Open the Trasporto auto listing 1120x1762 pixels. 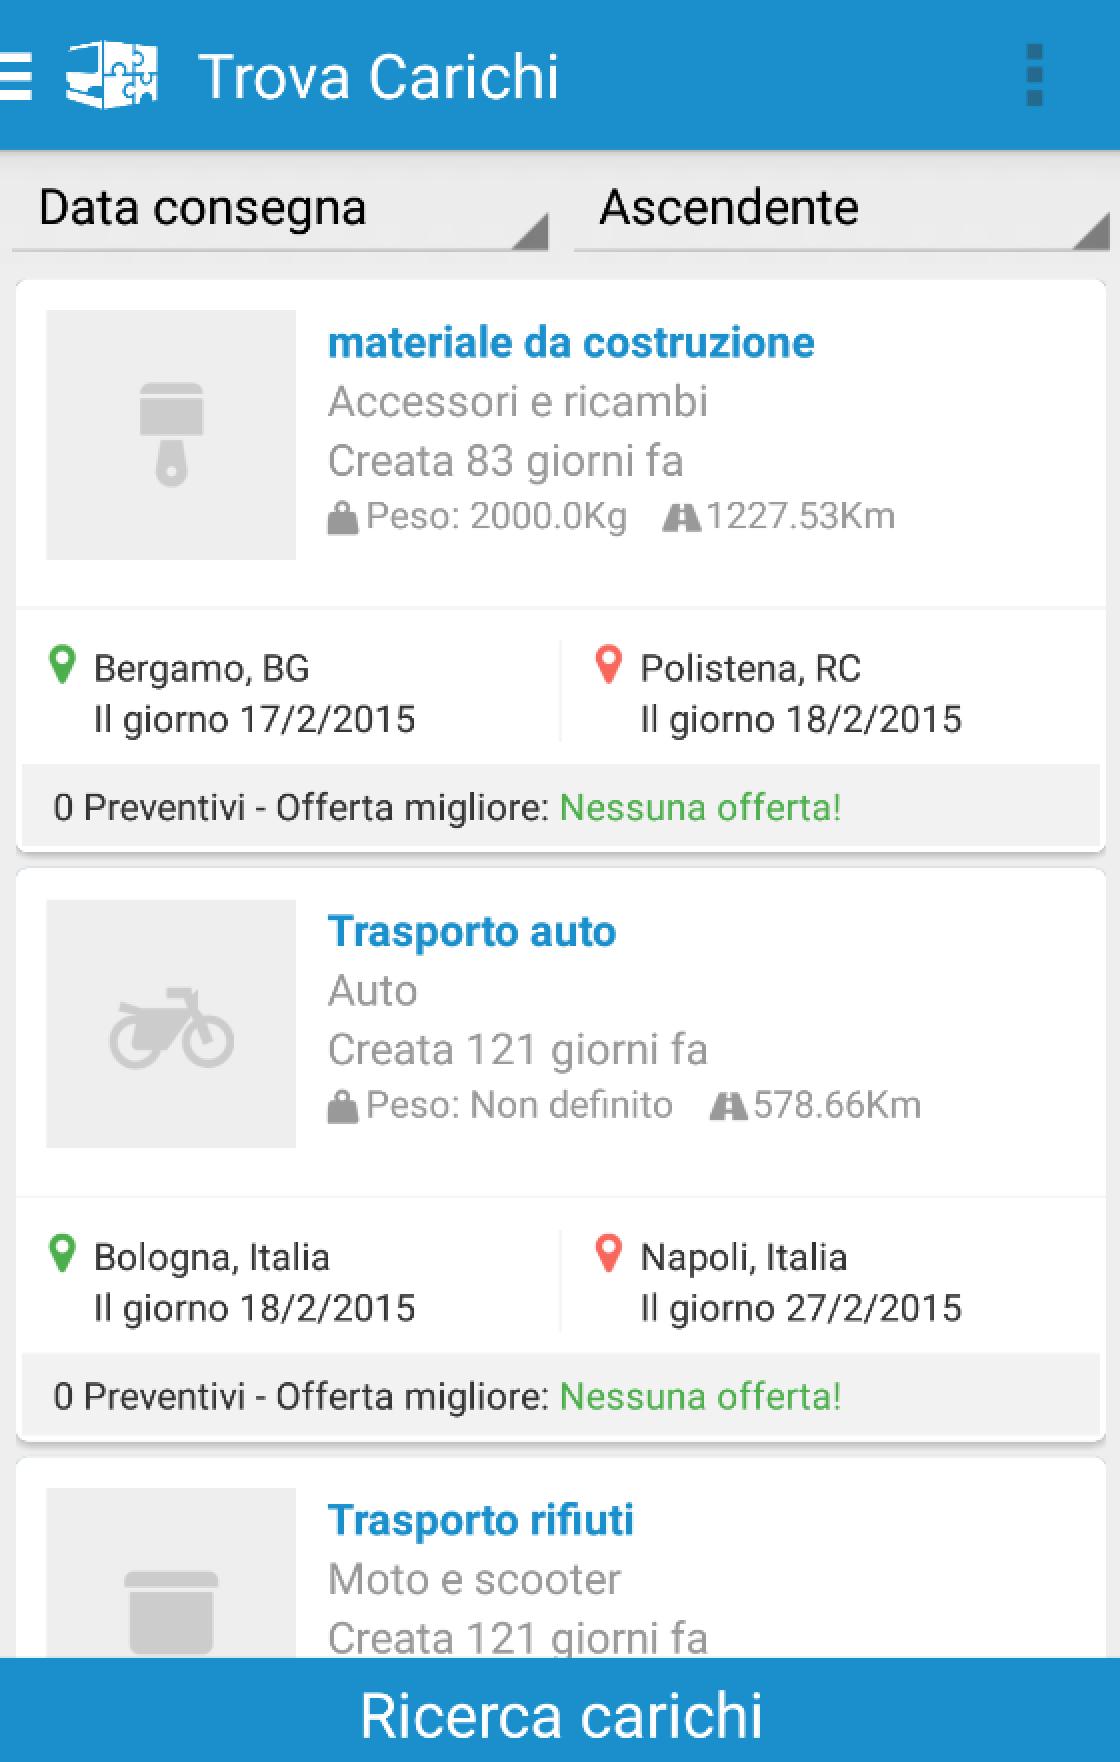point(472,932)
